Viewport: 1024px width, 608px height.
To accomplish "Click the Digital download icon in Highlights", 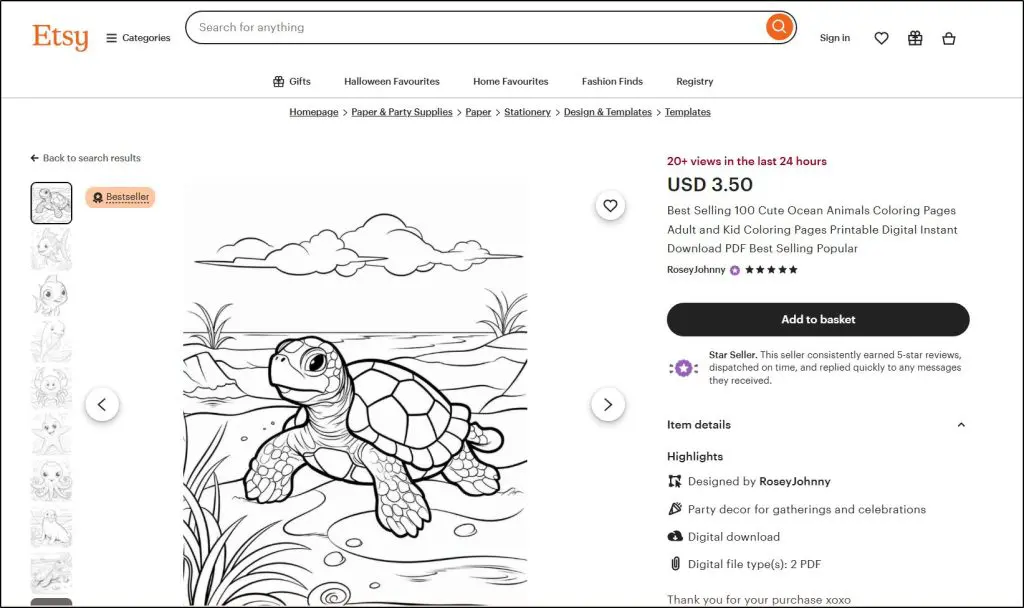I will tap(676, 537).
